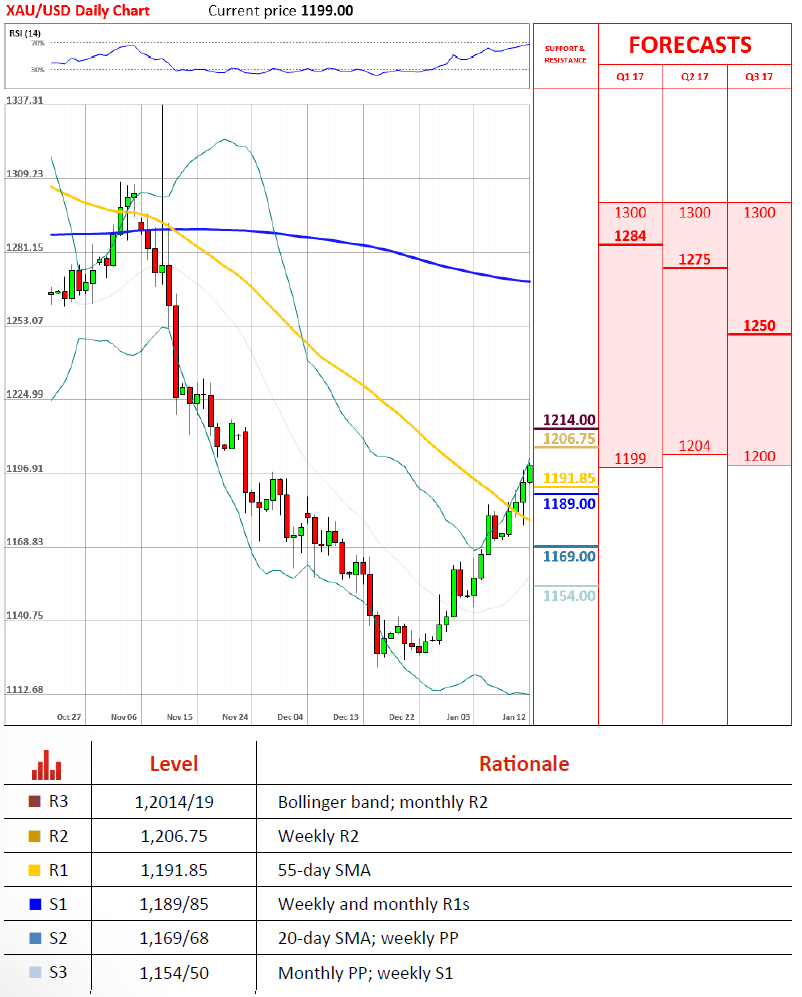Click the Dec 04 date axis label
Viewport: 802px width, 997px height.
click(x=290, y=717)
